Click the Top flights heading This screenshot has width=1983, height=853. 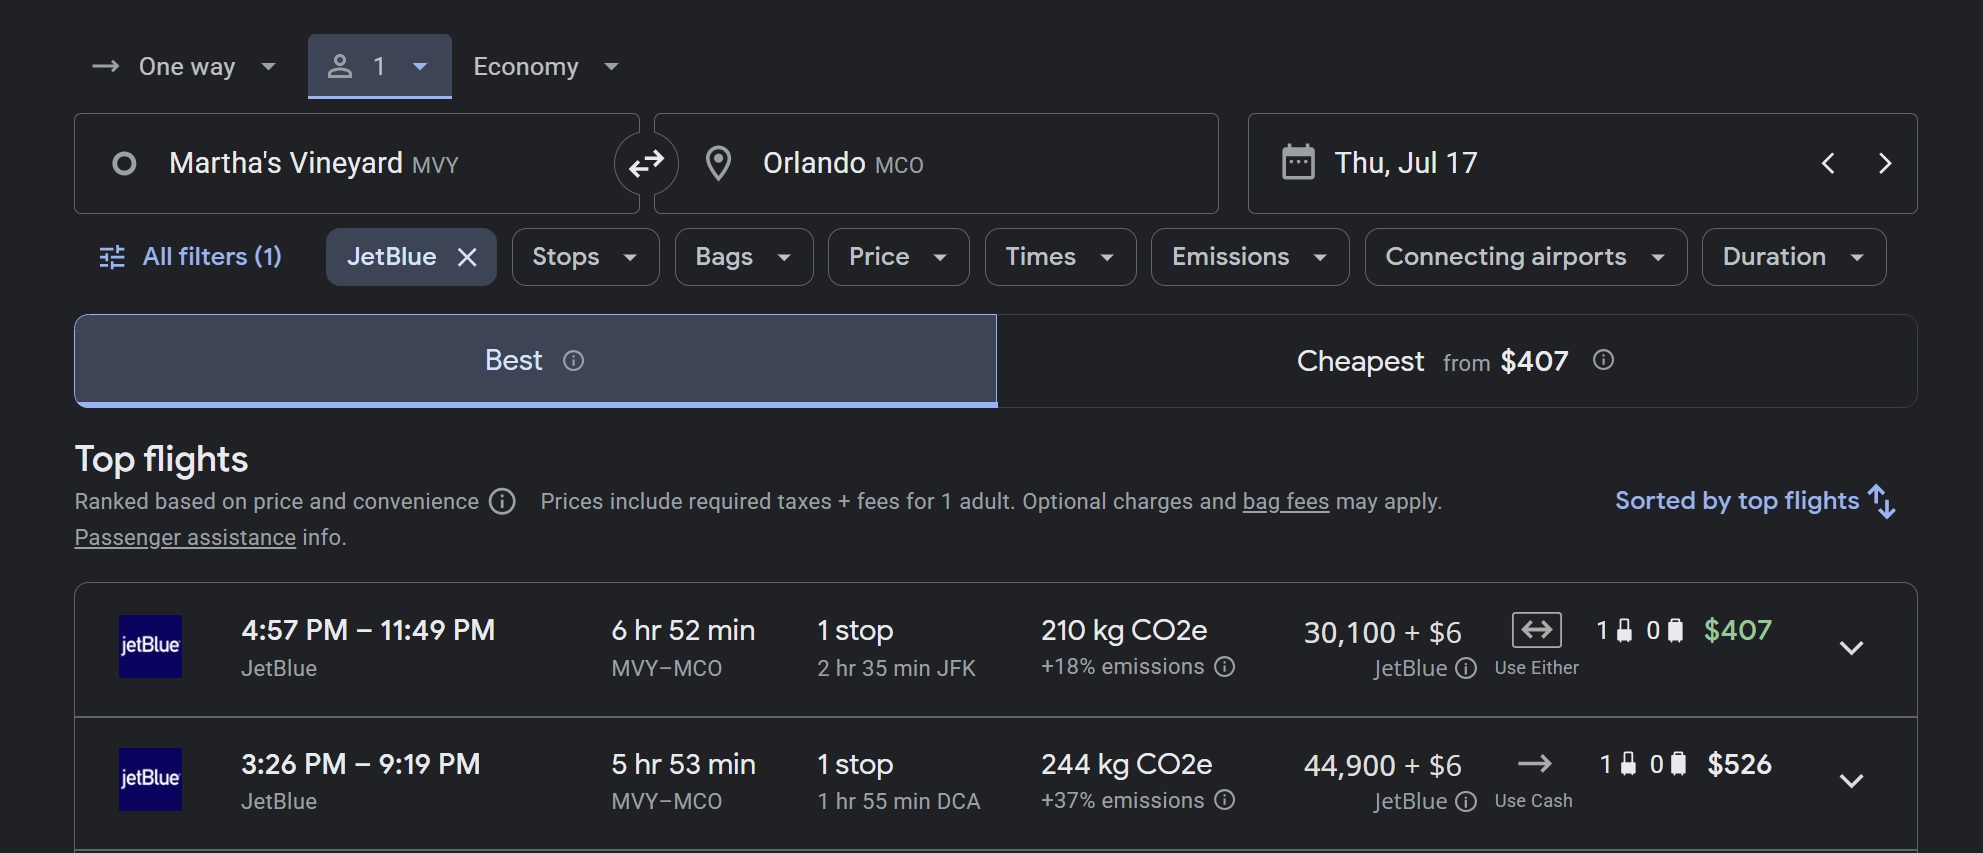tap(161, 459)
